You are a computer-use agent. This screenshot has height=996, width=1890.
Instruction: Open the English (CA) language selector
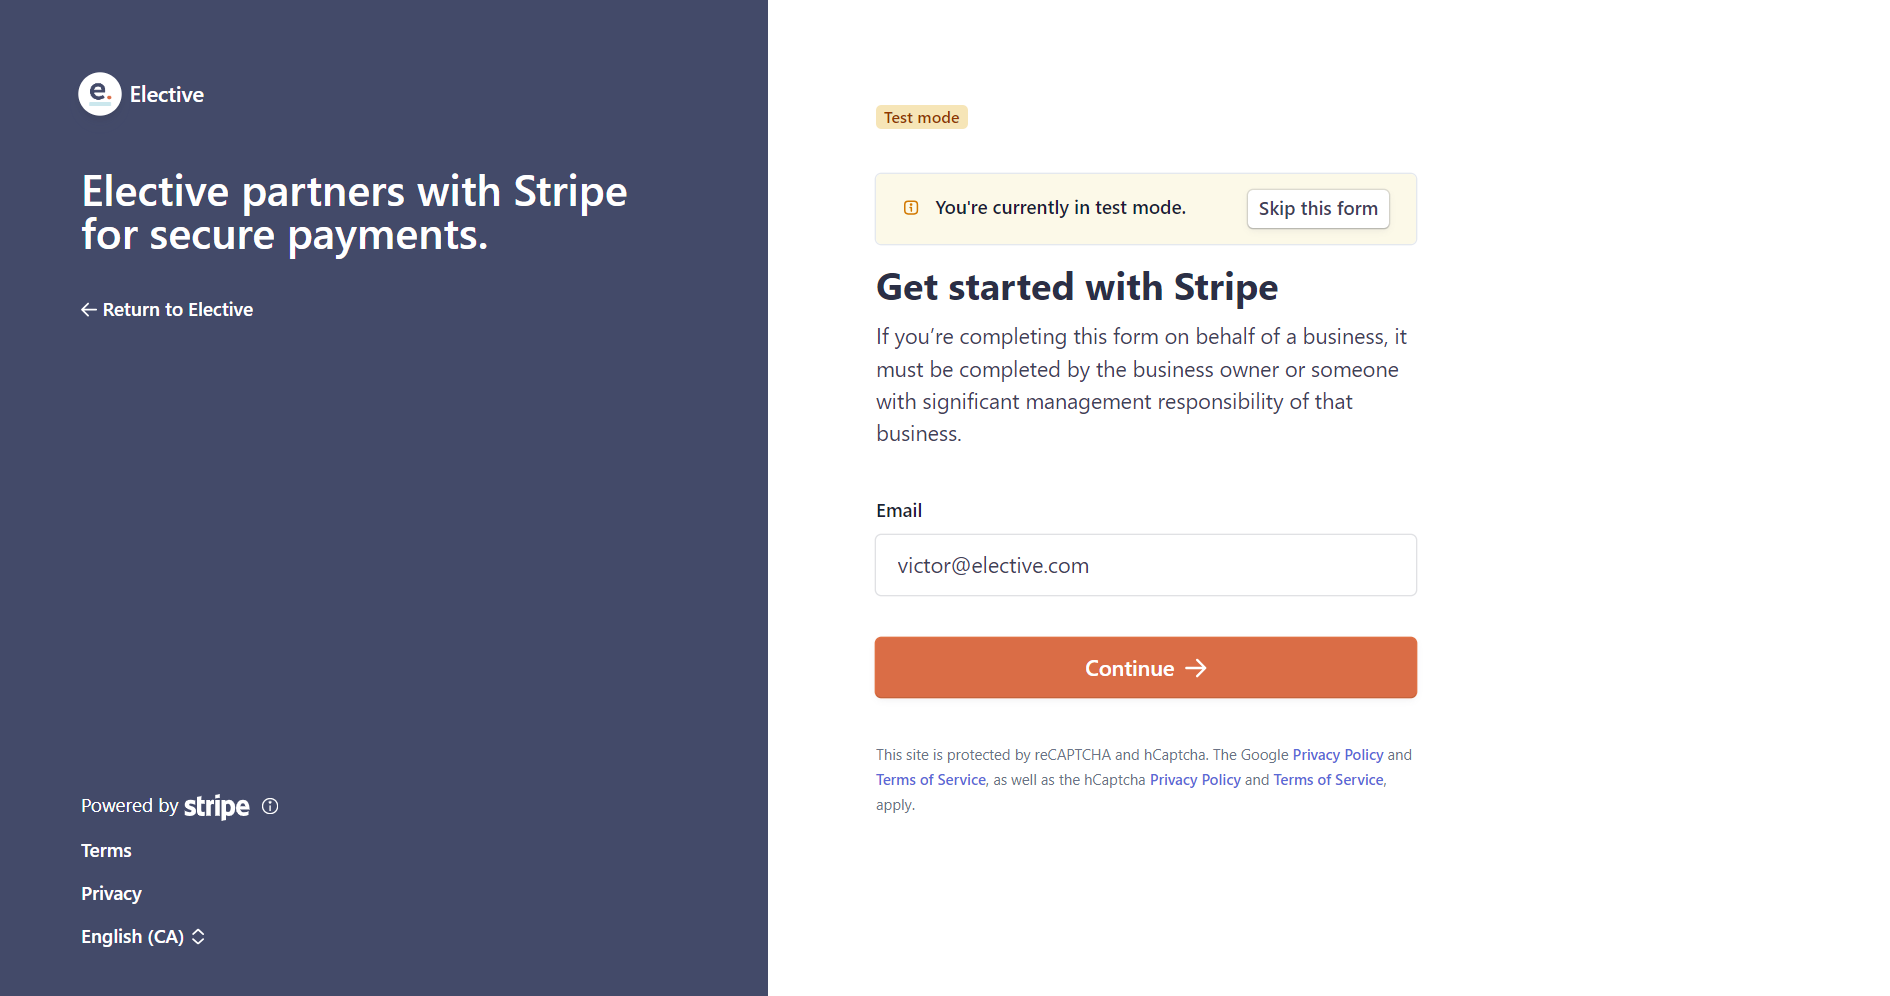(x=143, y=937)
